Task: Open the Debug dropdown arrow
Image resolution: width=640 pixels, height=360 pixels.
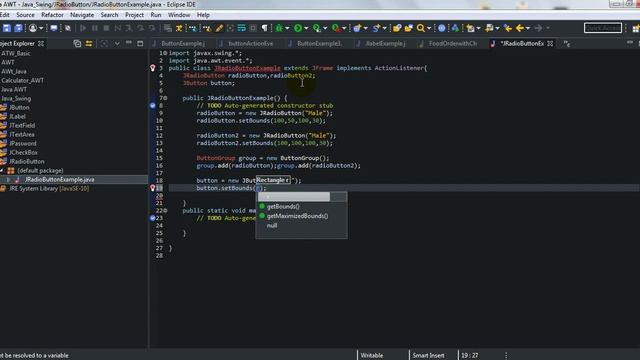Action: pyautogui.click(x=287, y=28)
